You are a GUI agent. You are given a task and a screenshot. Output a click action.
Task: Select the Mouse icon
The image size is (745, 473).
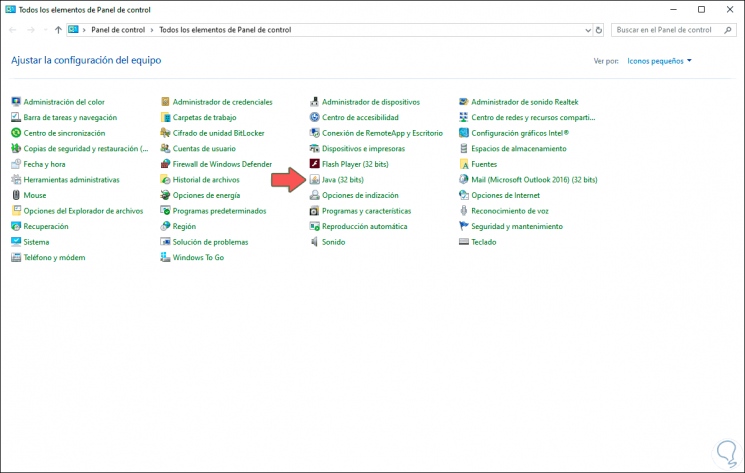point(16,195)
